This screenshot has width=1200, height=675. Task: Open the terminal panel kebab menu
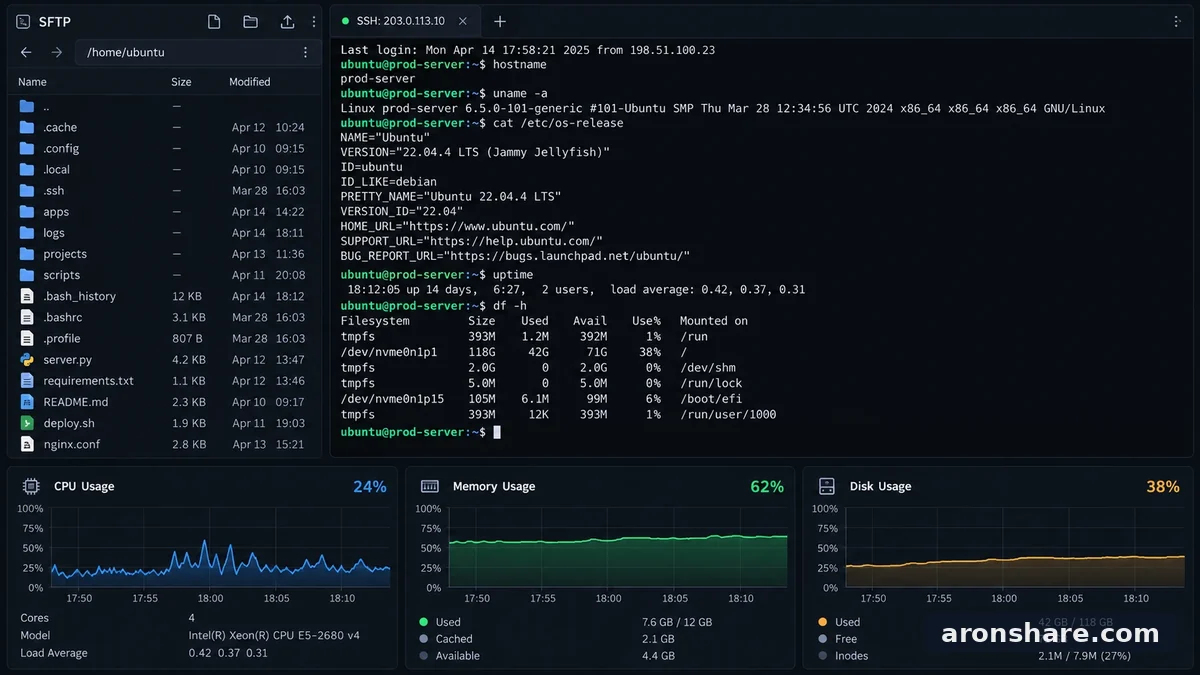pos(1176,21)
